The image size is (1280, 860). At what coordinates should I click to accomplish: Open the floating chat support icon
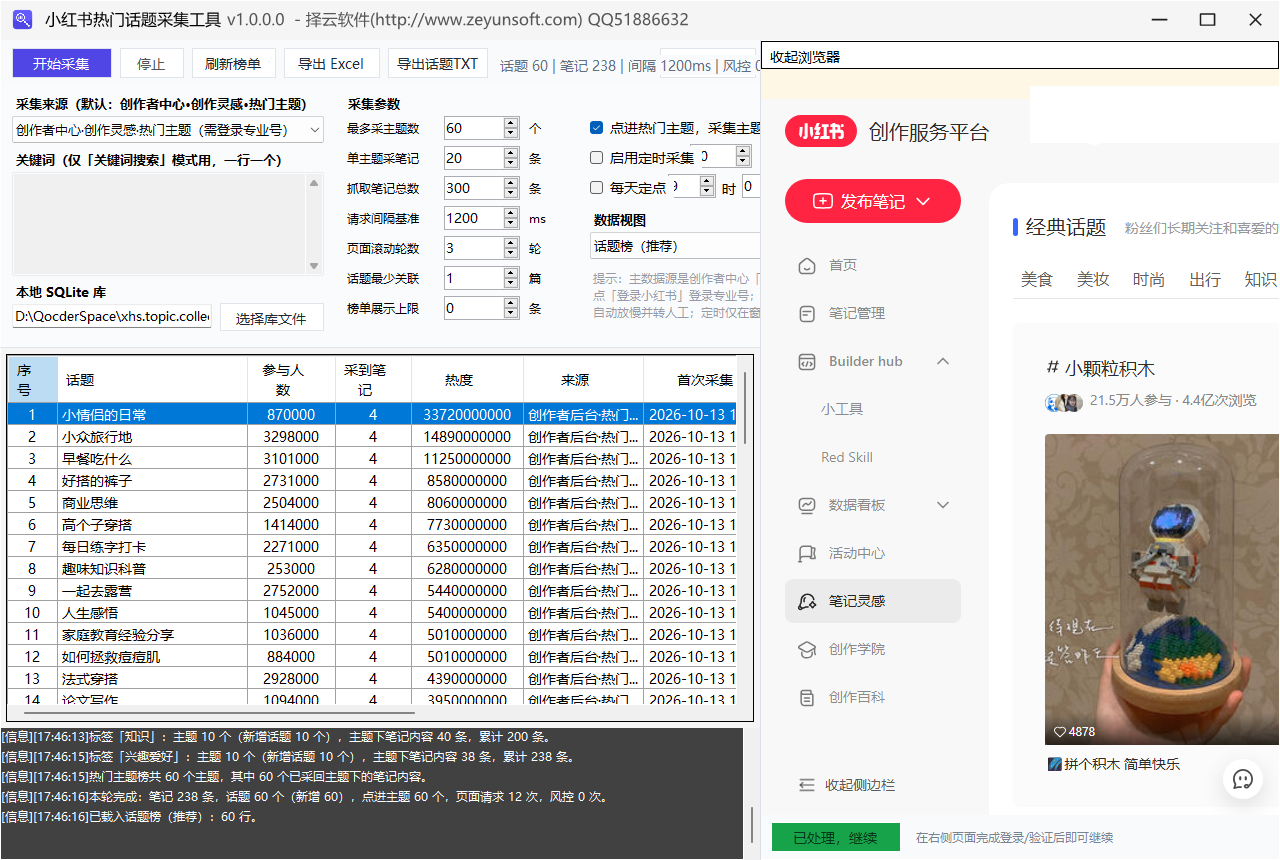click(x=1243, y=779)
